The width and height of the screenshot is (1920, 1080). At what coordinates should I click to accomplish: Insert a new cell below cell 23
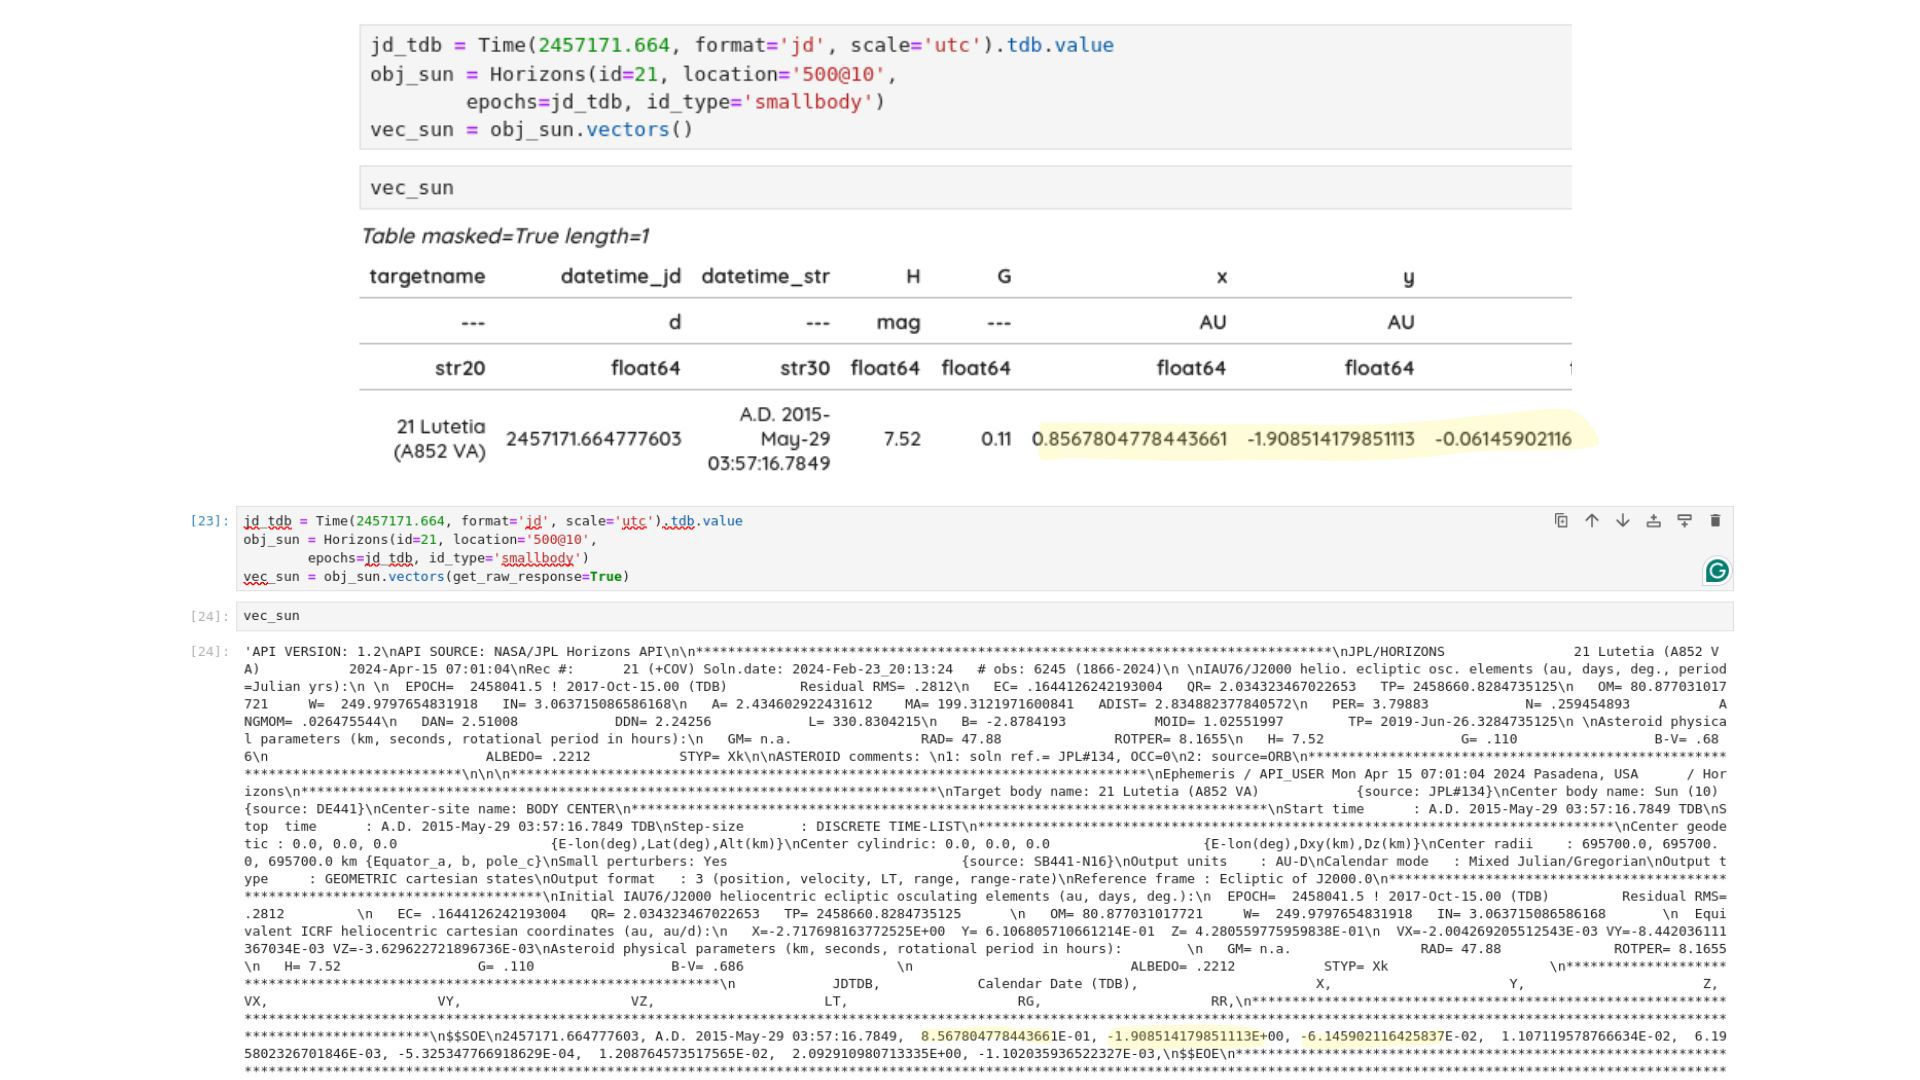click(1685, 520)
